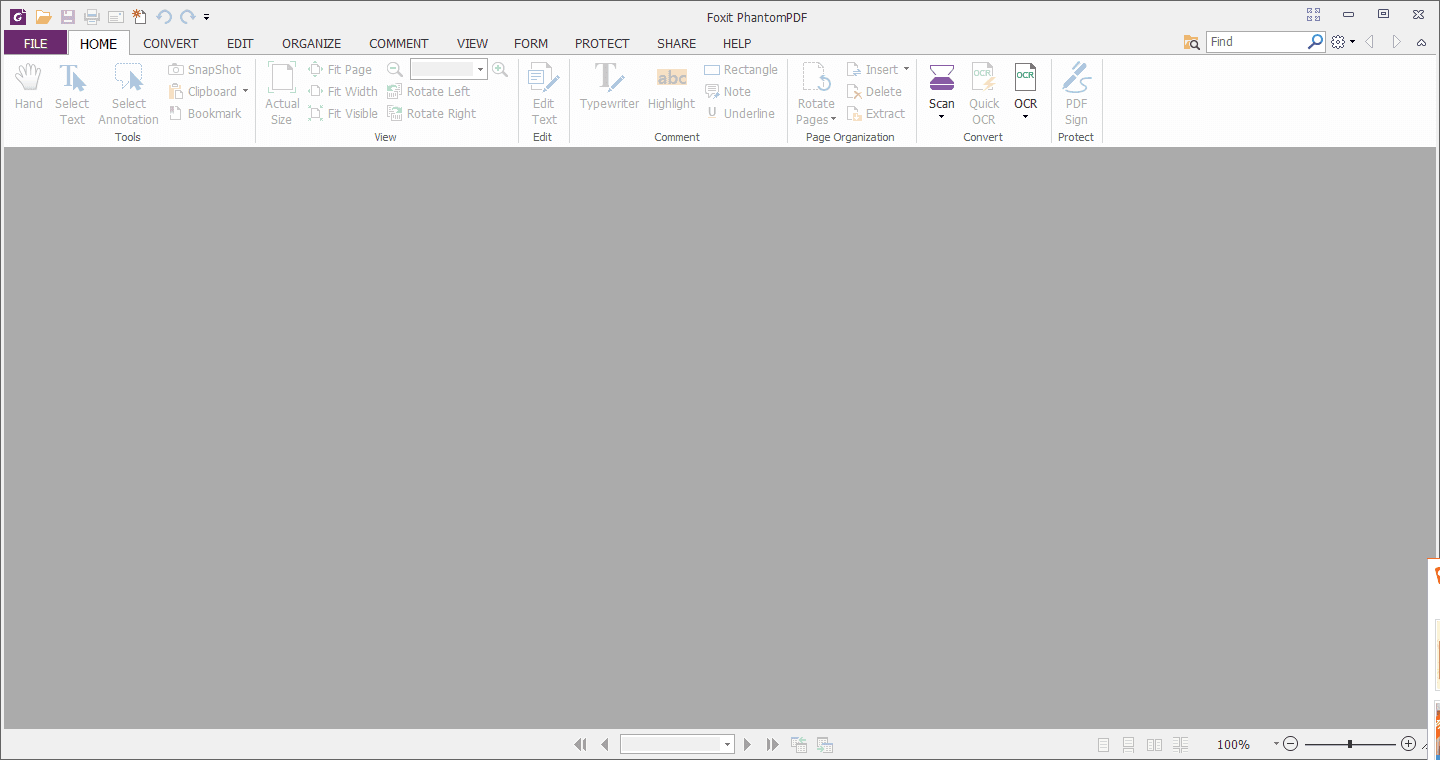
Task: Switch to the HELP tab
Action: [737, 43]
